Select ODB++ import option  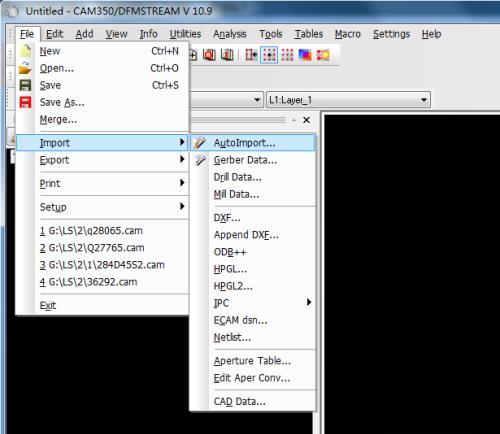(253, 252)
